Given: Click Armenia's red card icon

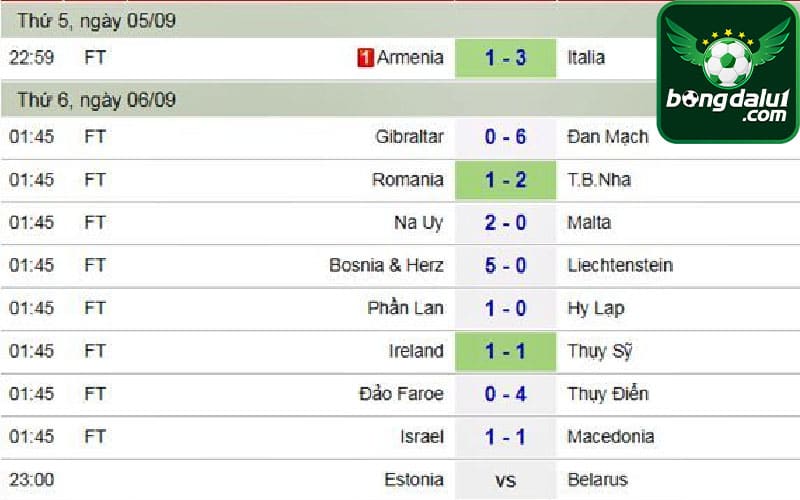Looking at the screenshot, I should tap(365, 58).
